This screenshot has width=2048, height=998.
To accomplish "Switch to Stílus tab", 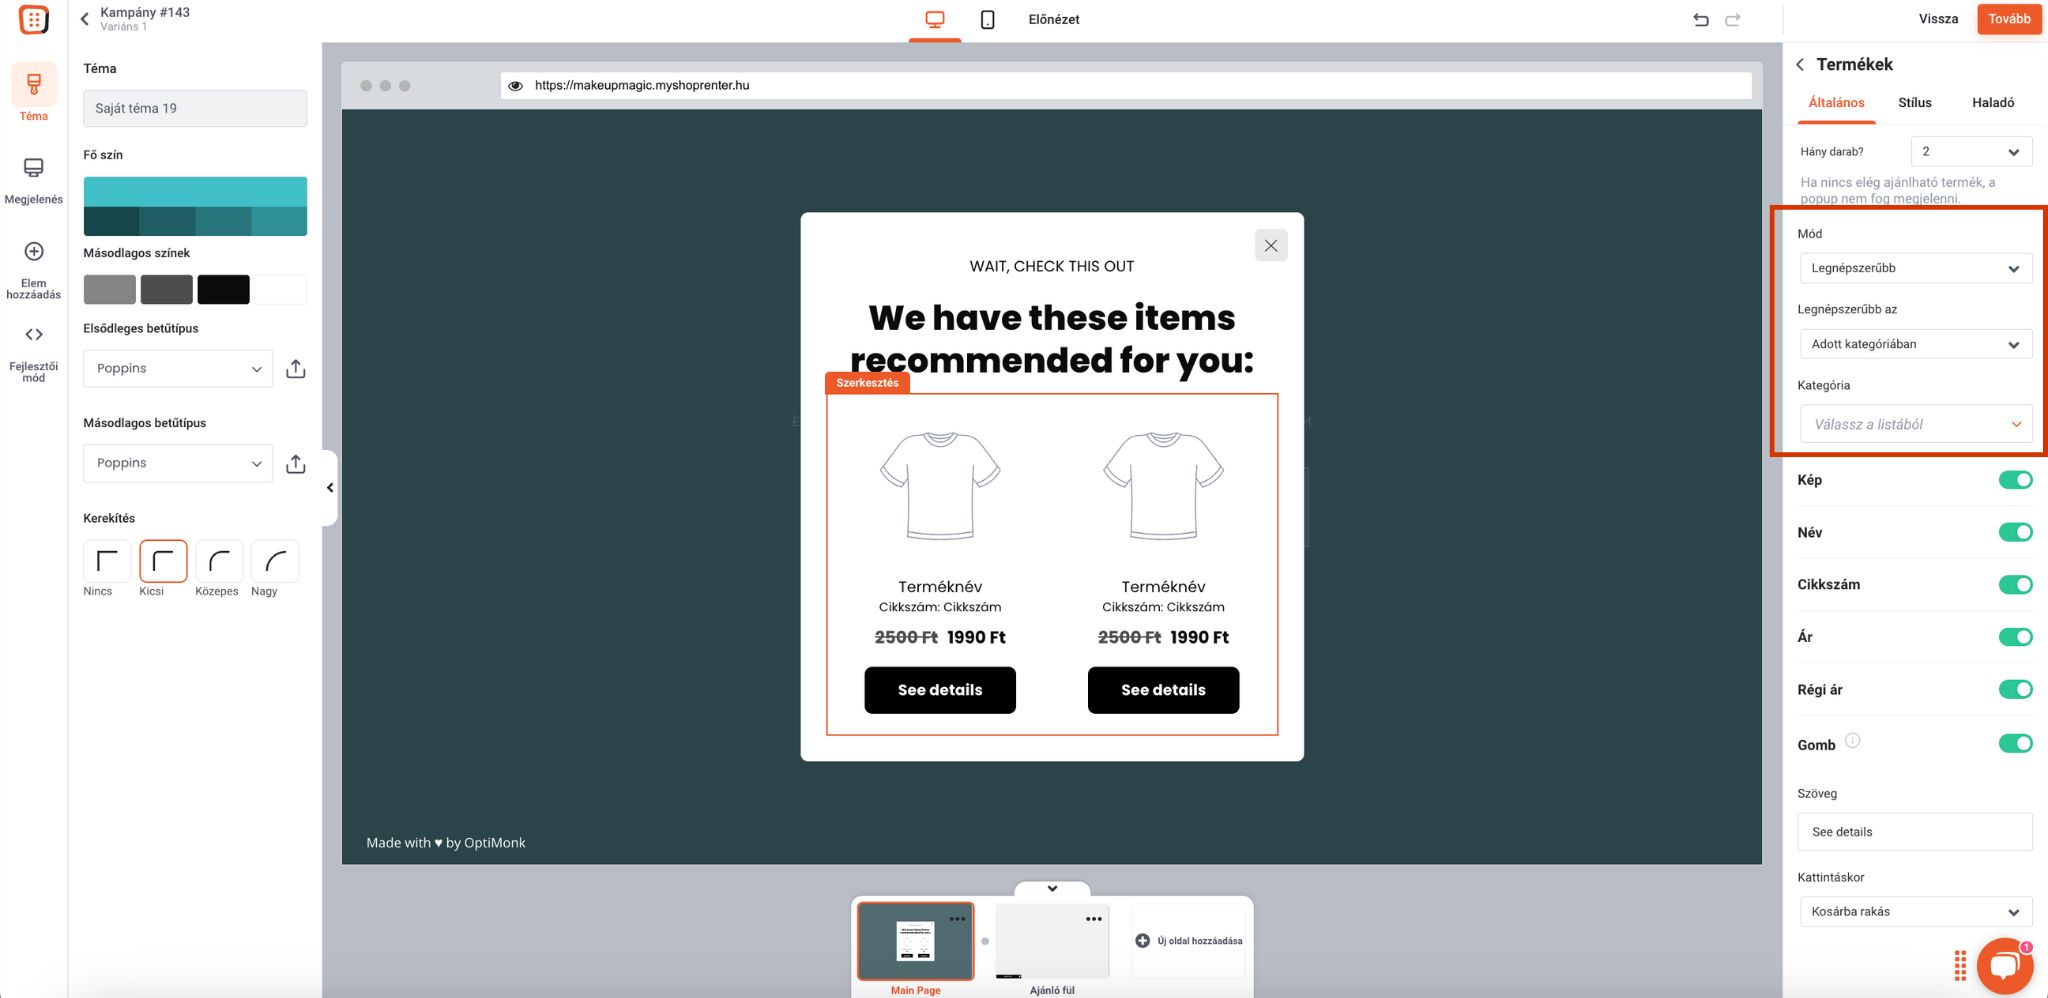I will click(x=1915, y=103).
